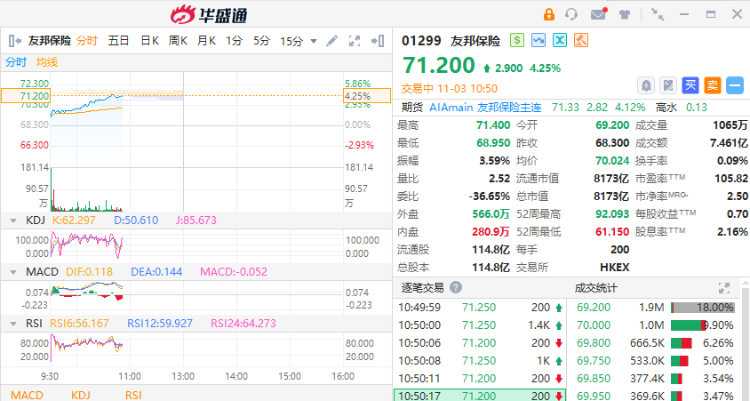Collapse the MACD indicator panel
The height and width of the screenshot is (401, 750).
click(11, 272)
